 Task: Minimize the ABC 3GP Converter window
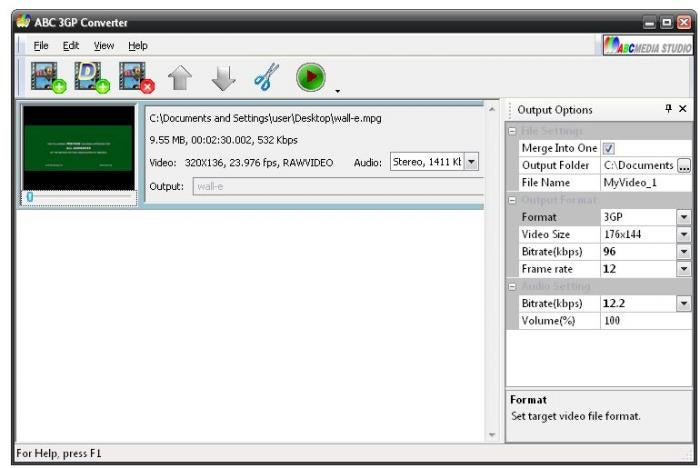pos(650,22)
